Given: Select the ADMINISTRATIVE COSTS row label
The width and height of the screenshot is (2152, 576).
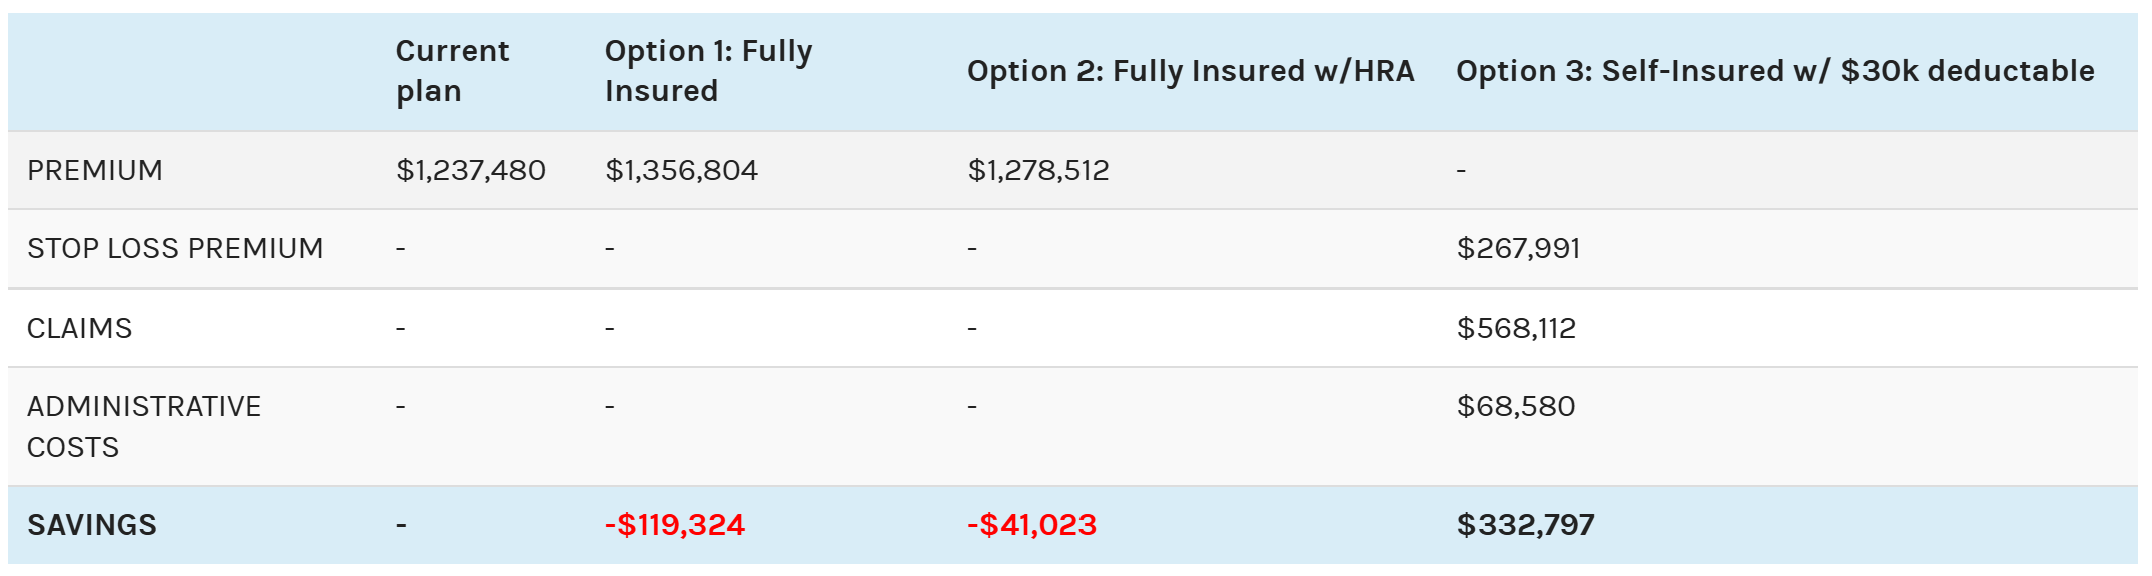Looking at the screenshot, I should [143, 427].
